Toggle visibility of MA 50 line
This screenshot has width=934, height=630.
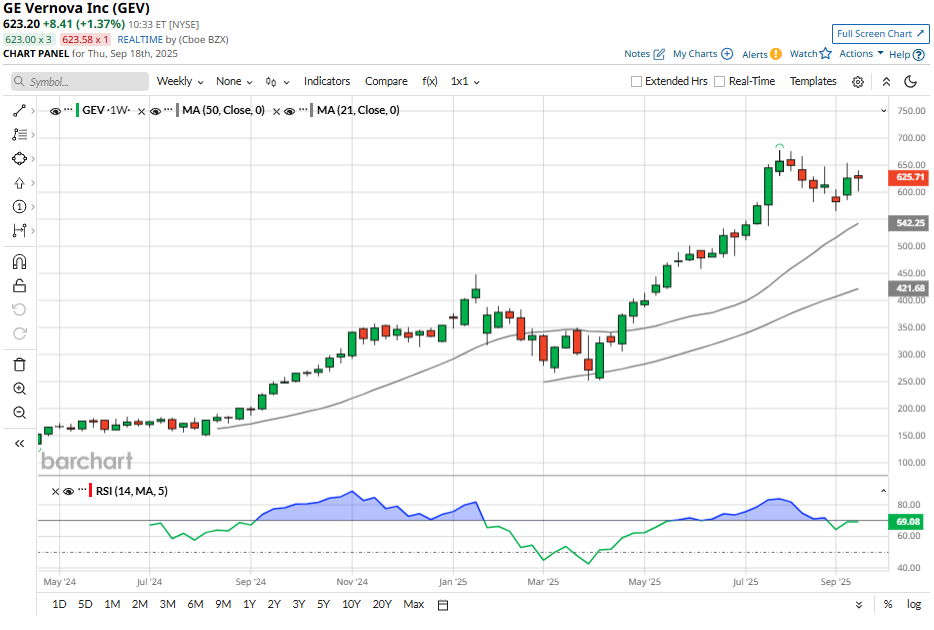coord(155,111)
